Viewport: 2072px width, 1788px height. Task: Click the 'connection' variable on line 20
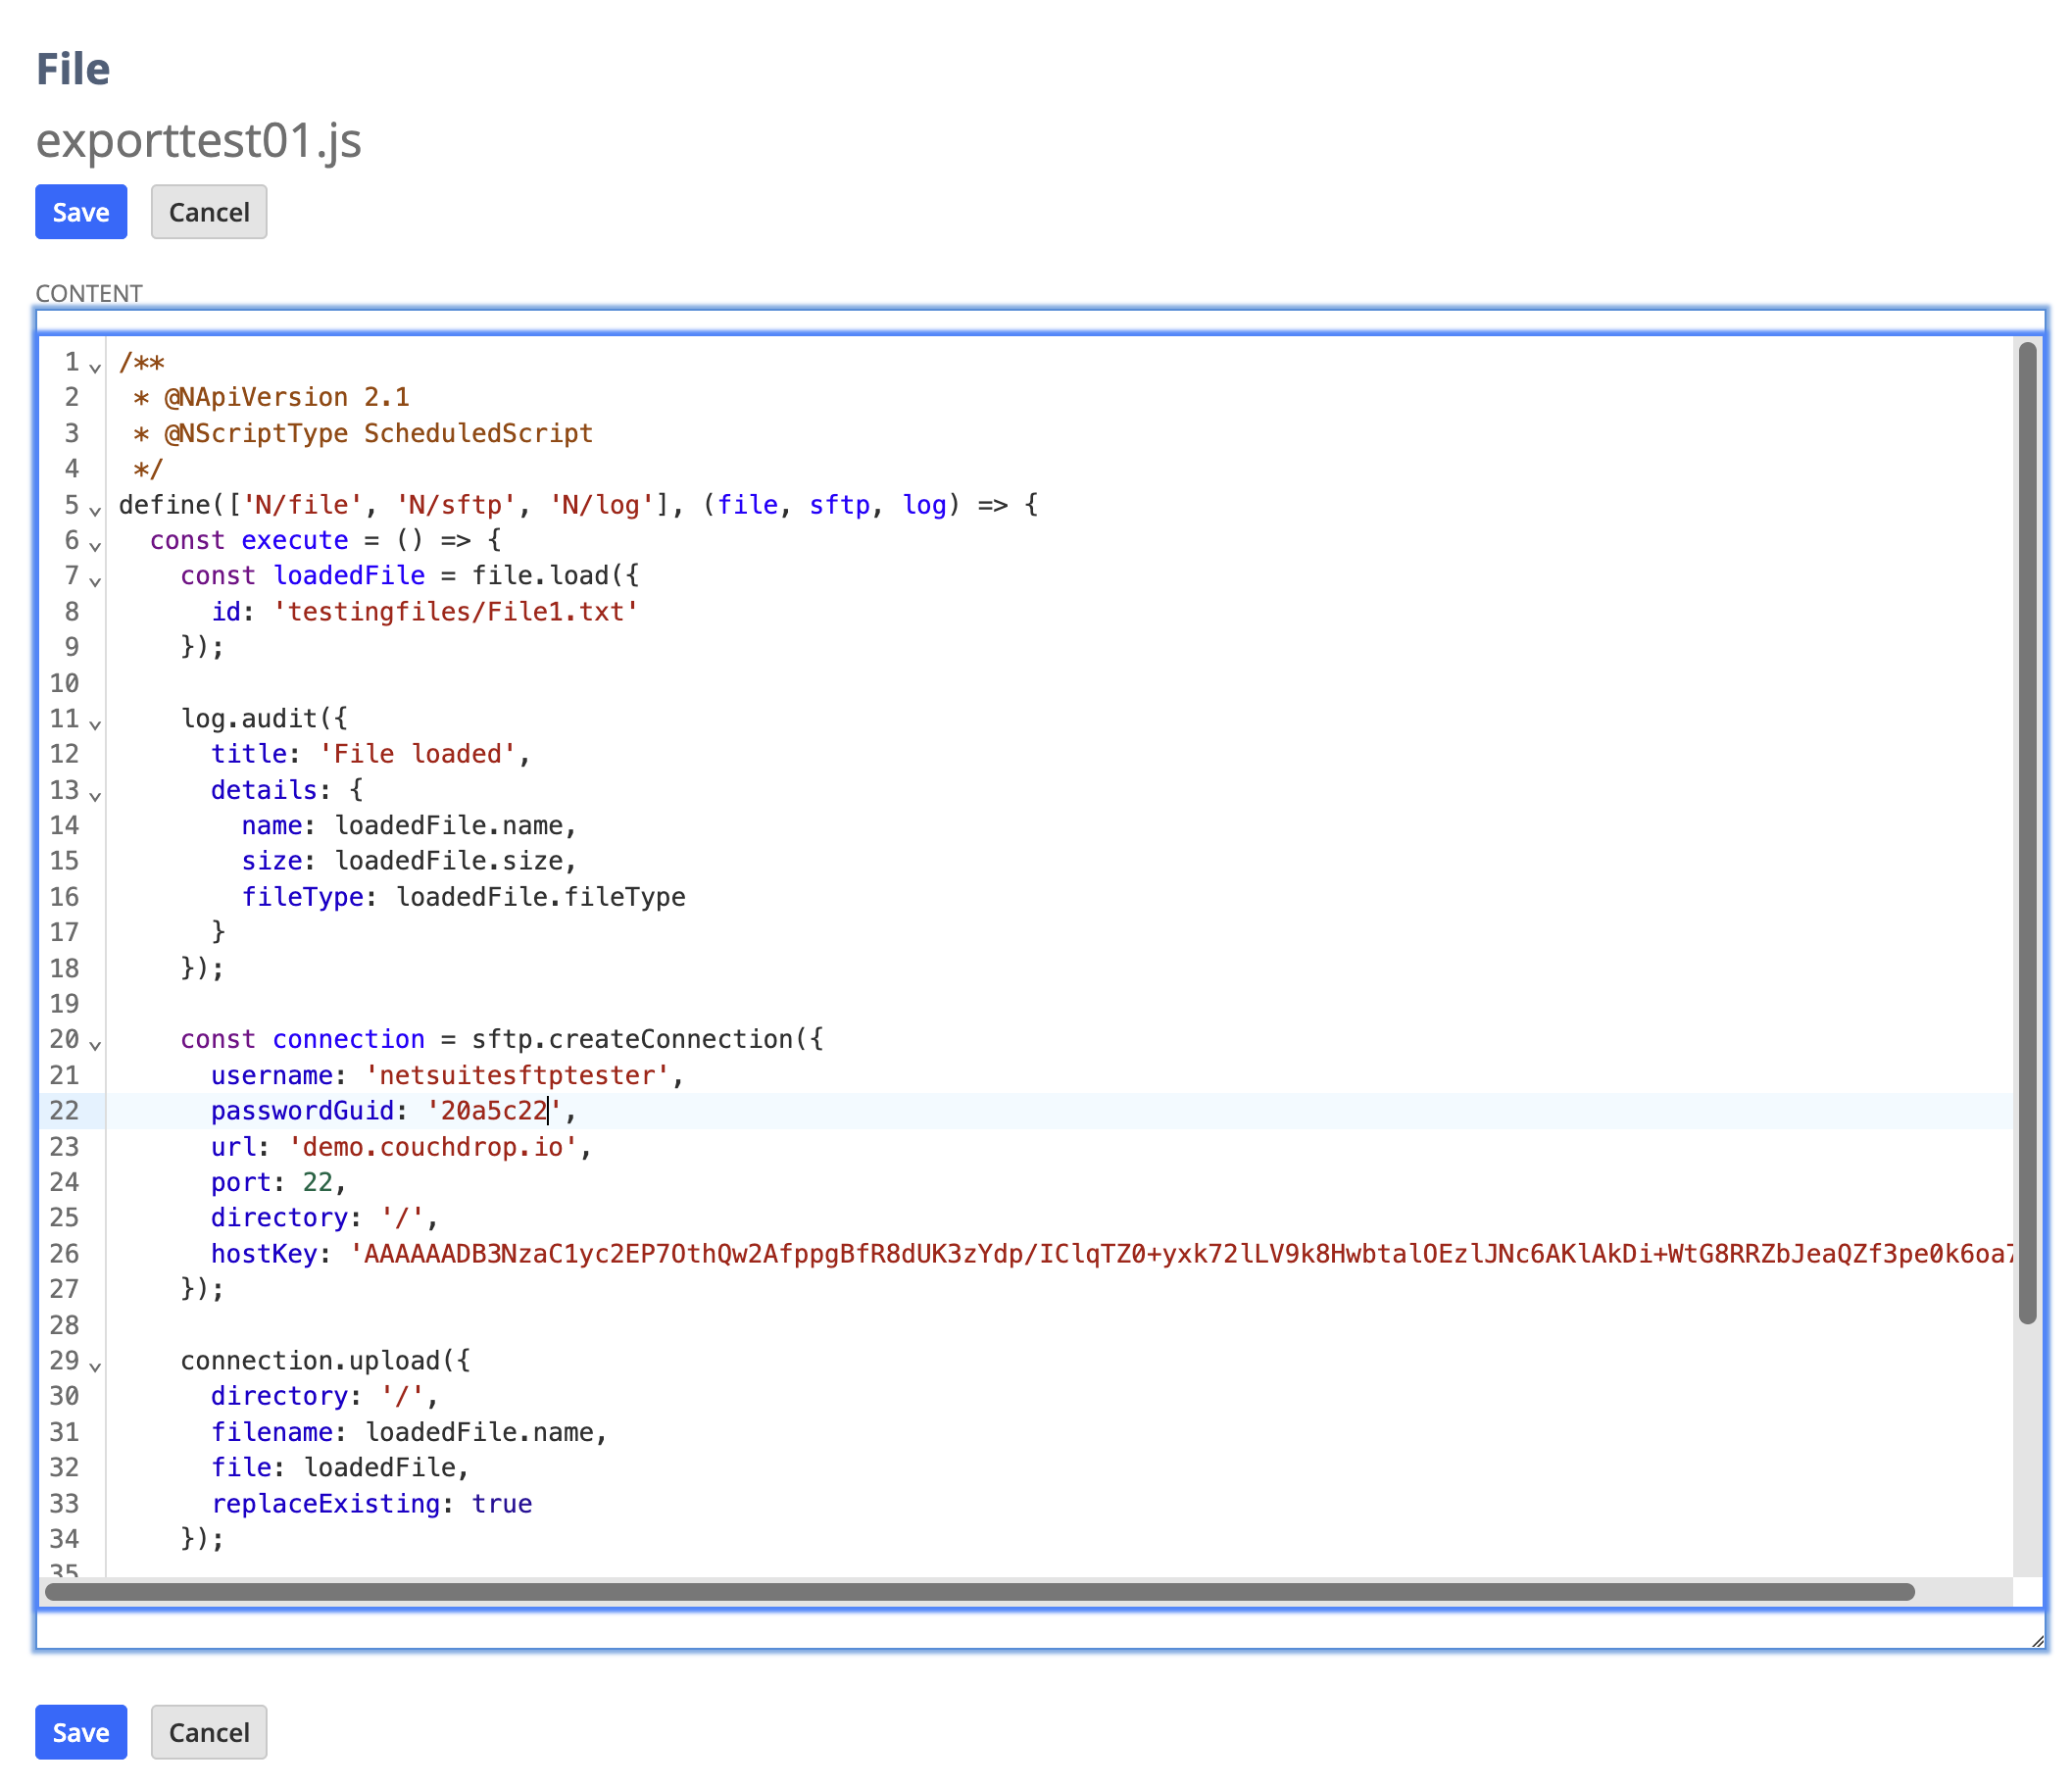point(349,1039)
